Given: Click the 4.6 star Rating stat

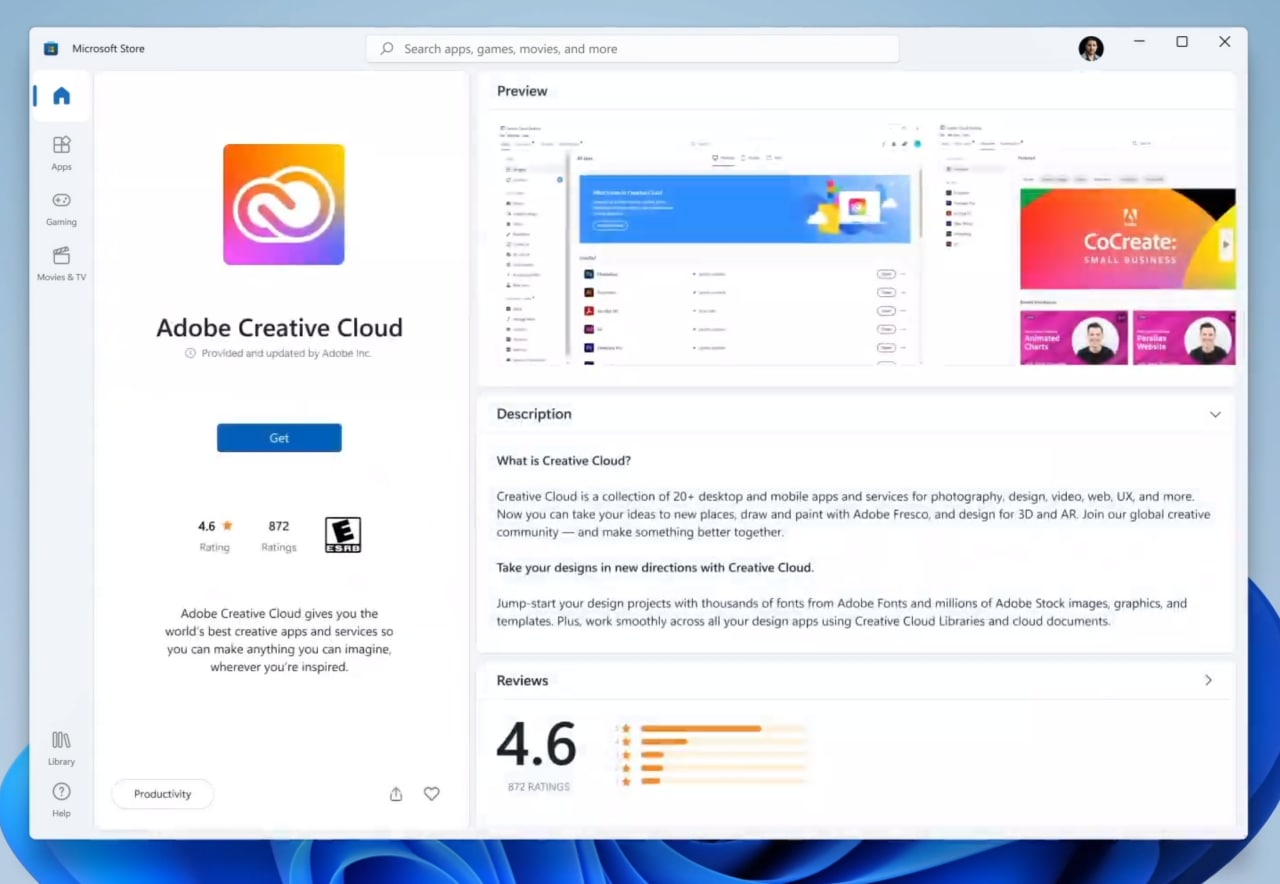Looking at the screenshot, I should pyautogui.click(x=214, y=535).
